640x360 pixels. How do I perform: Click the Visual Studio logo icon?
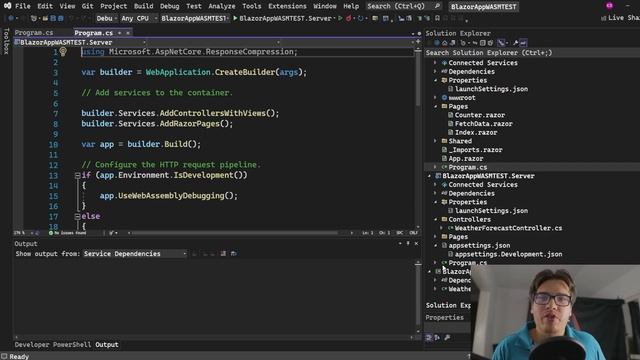coord(7,6)
